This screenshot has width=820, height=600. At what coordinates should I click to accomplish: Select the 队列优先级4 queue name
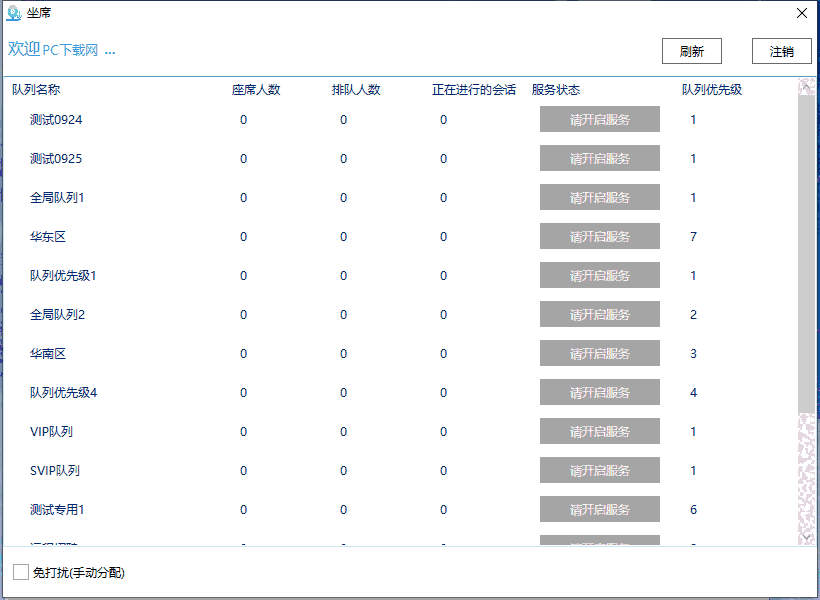pos(63,392)
